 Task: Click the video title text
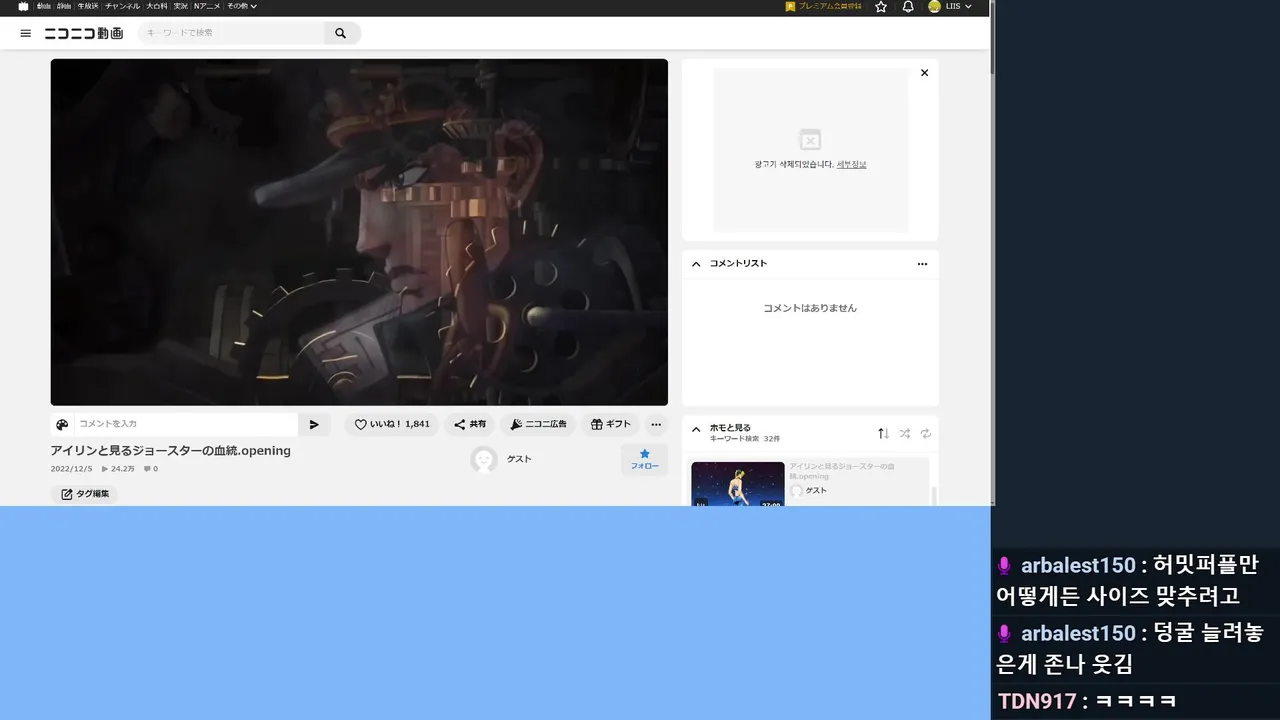tap(171, 451)
